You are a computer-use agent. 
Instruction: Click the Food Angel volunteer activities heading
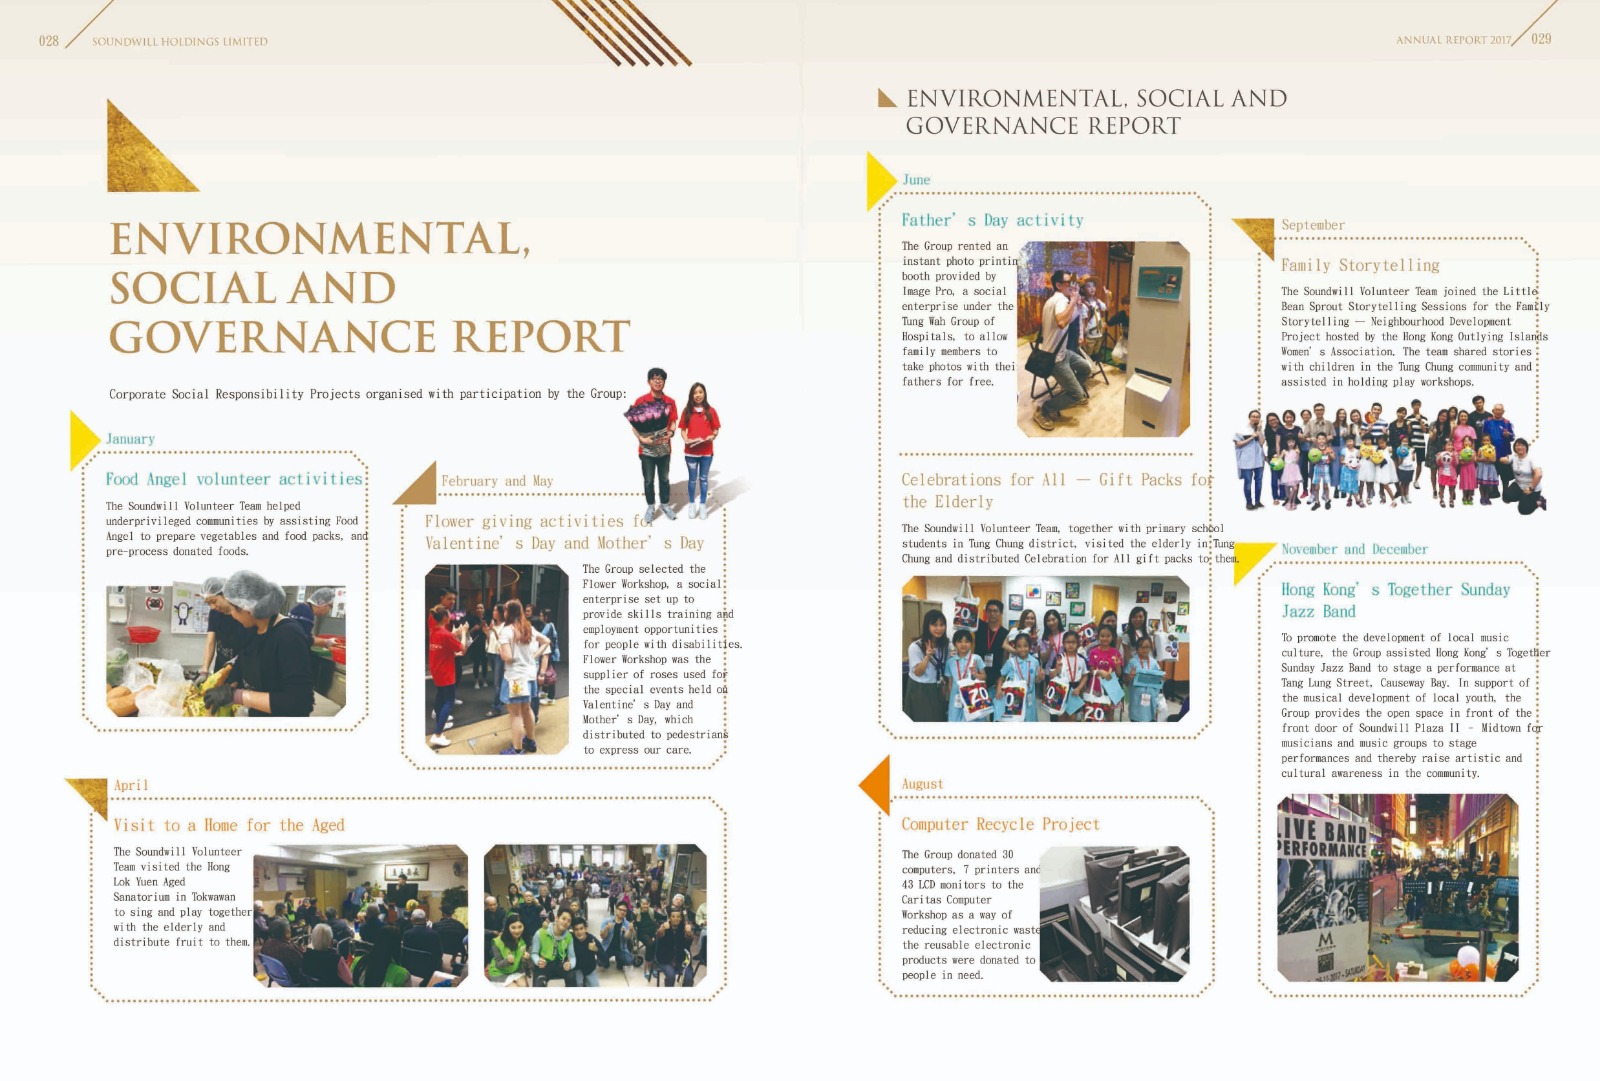pyautogui.click(x=234, y=479)
